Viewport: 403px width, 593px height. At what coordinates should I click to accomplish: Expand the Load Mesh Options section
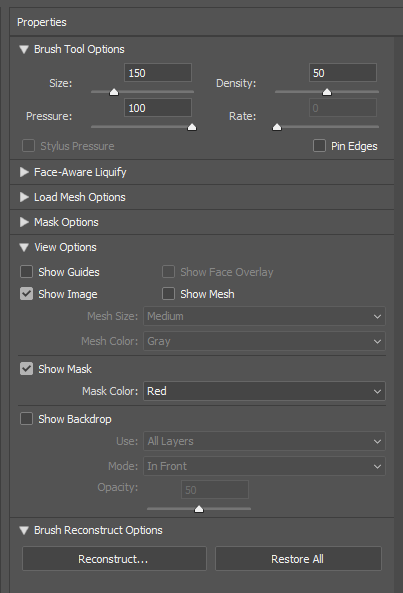(24, 197)
